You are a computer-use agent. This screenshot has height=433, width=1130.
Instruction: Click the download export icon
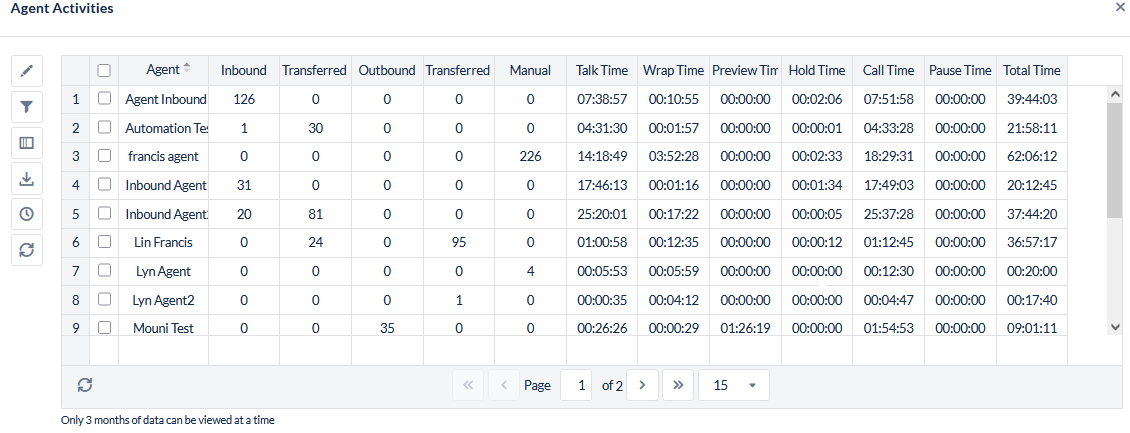[27, 178]
